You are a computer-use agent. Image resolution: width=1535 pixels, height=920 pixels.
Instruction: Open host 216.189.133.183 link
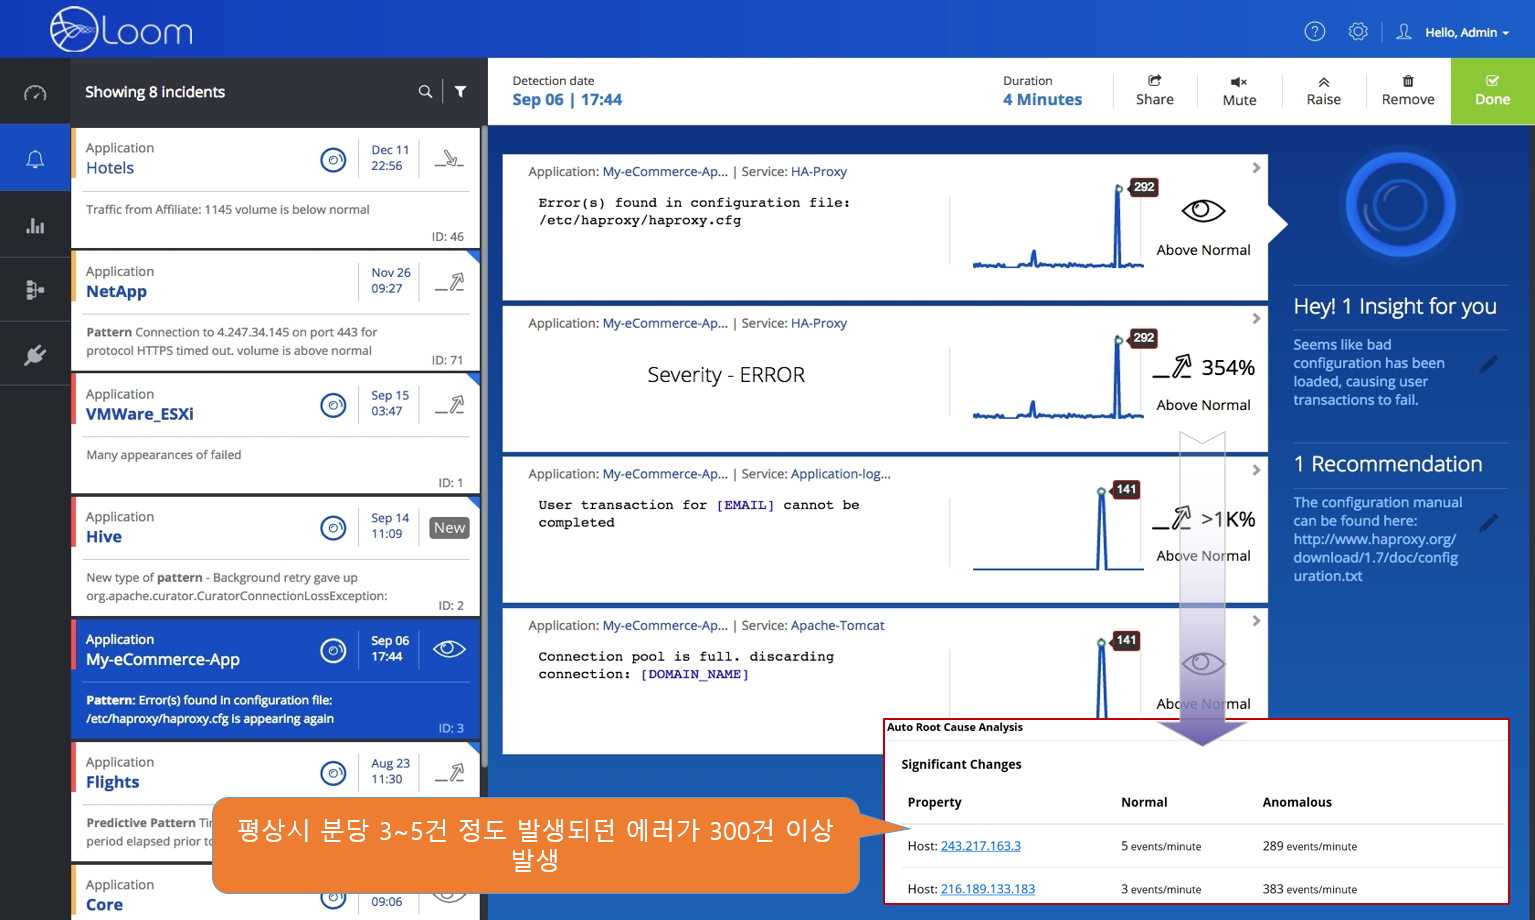987,889
